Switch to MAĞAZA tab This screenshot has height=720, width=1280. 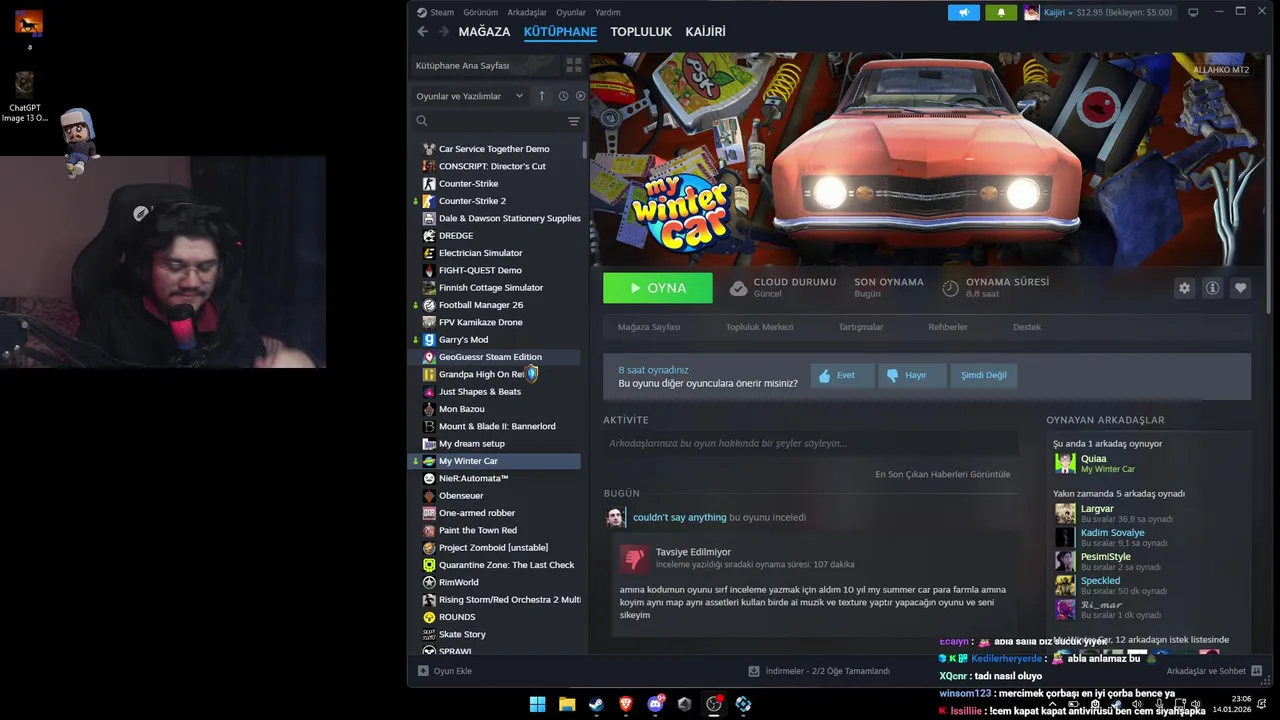click(484, 32)
